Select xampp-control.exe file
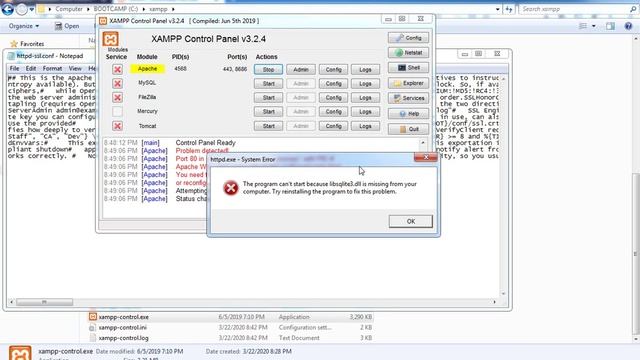640x360 pixels. click(x=230, y=317)
